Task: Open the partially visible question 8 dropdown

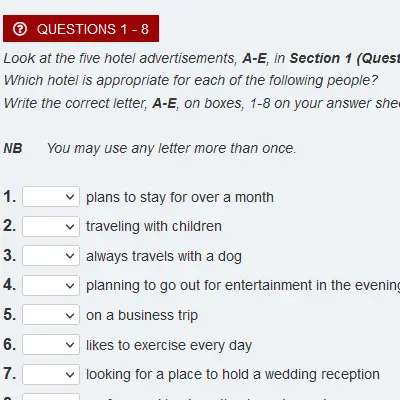Action: click(x=51, y=397)
